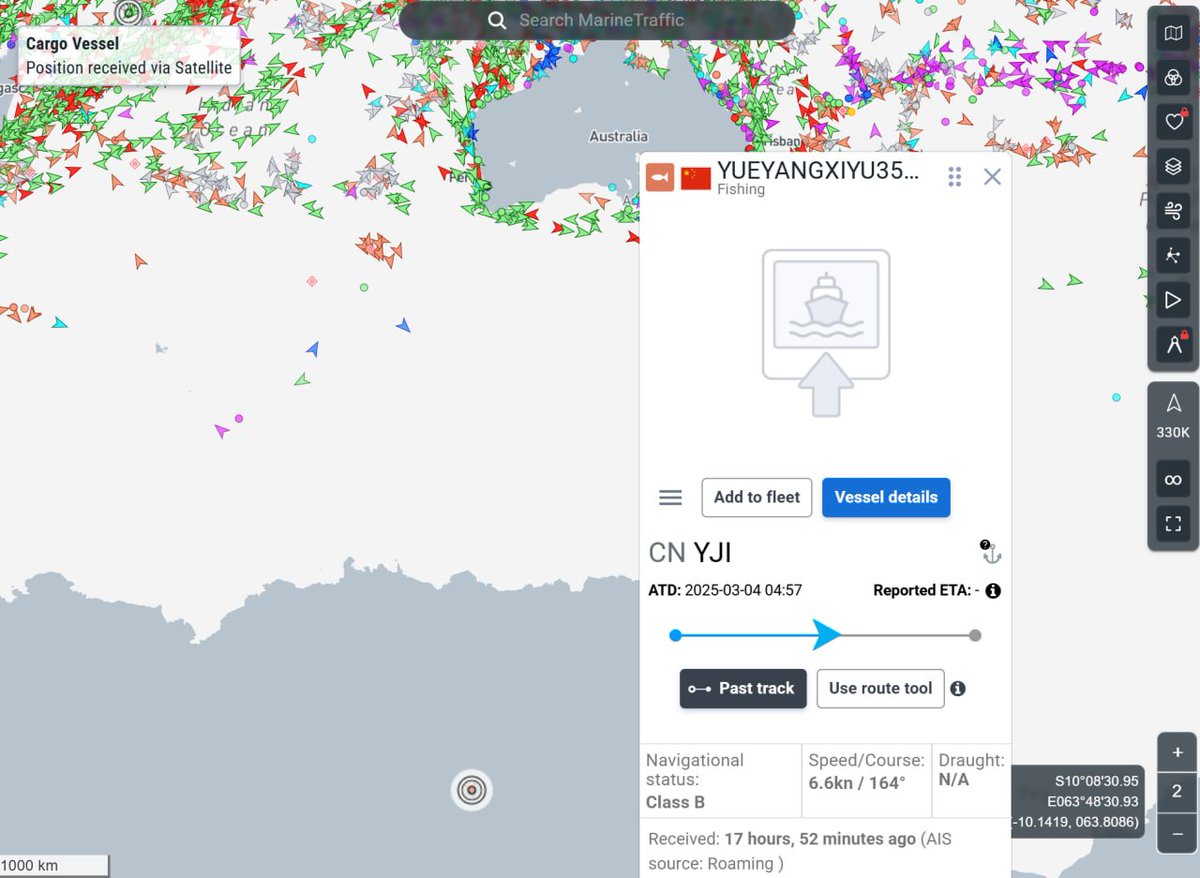Click Use route tool button
The image size is (1200, 878).
(x=880, y=688)
